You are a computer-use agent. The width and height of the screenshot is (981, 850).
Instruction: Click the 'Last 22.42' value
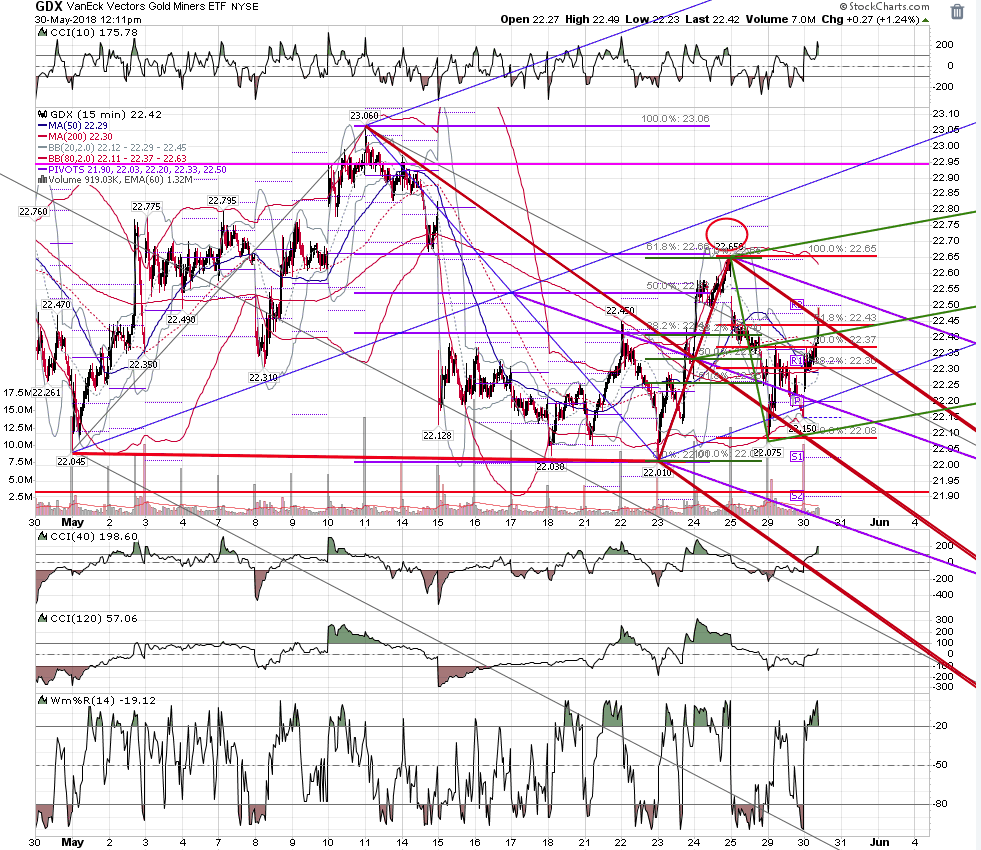click(713, 19)
